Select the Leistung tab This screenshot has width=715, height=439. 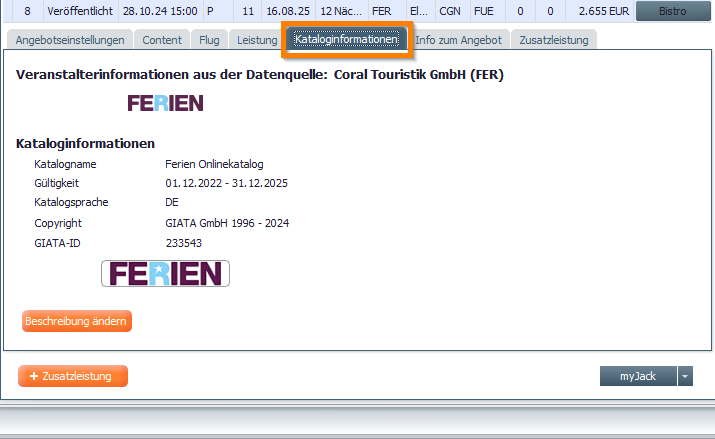click(257, 40)
